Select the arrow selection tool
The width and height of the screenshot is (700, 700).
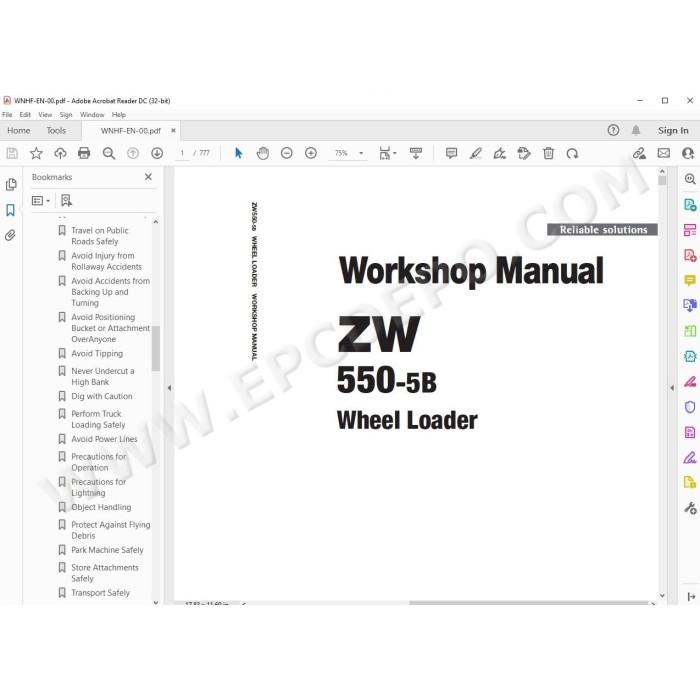[239, 154]
